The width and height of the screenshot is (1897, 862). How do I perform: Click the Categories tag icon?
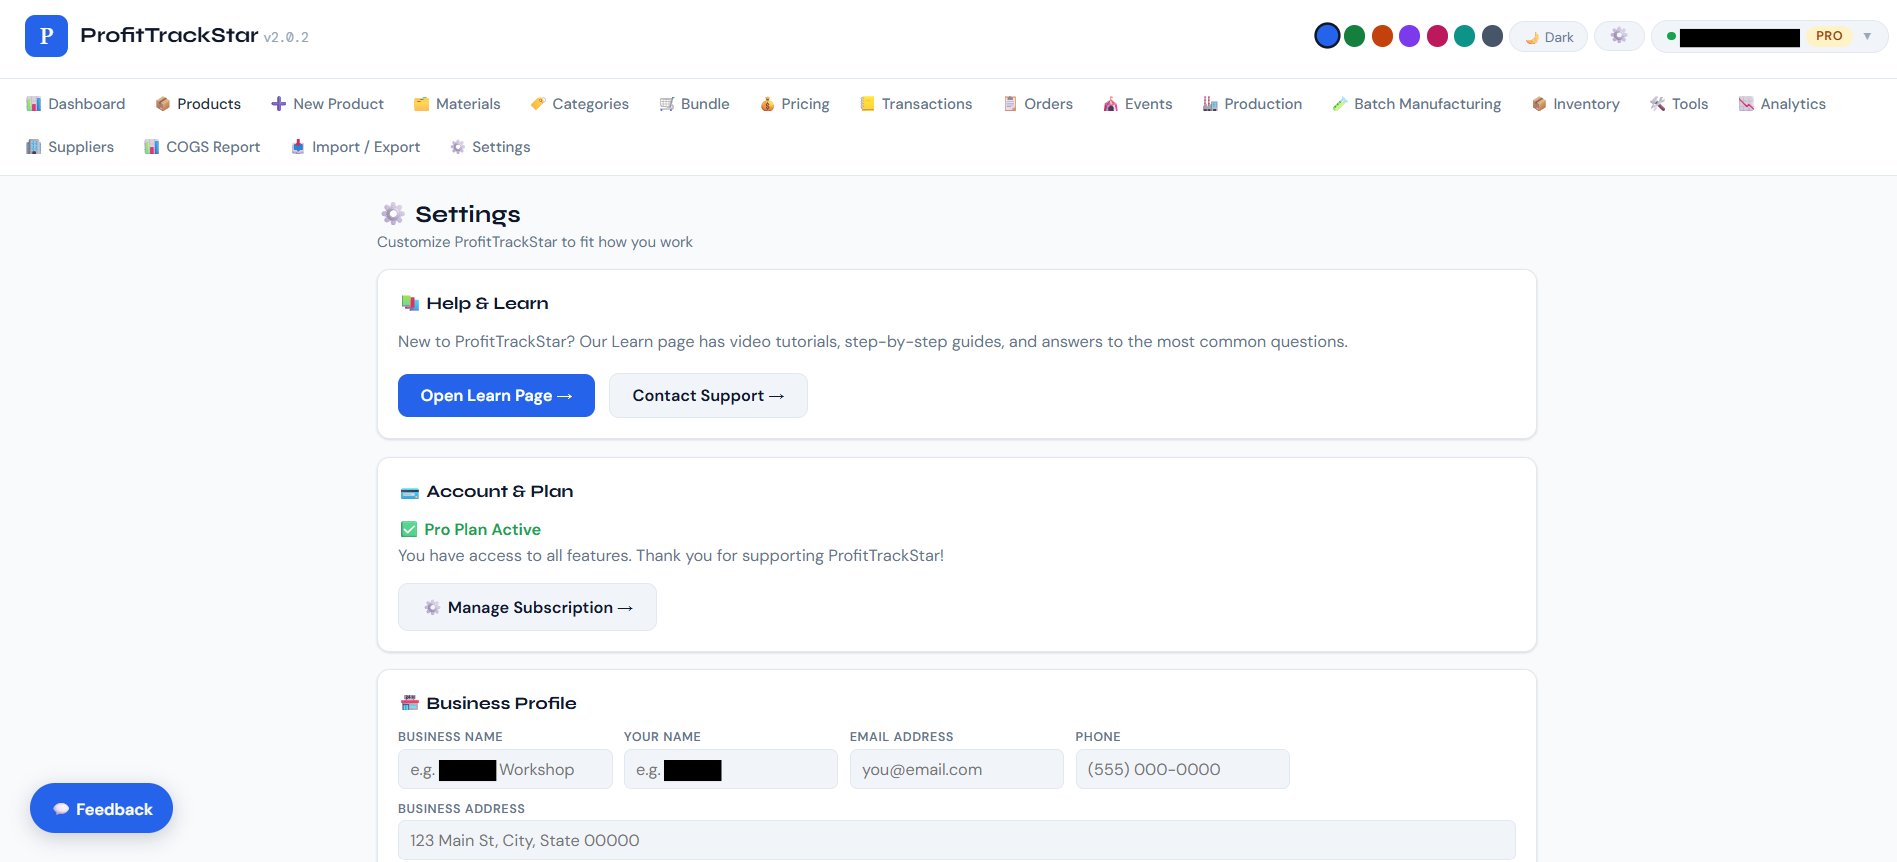click(538, 104)
